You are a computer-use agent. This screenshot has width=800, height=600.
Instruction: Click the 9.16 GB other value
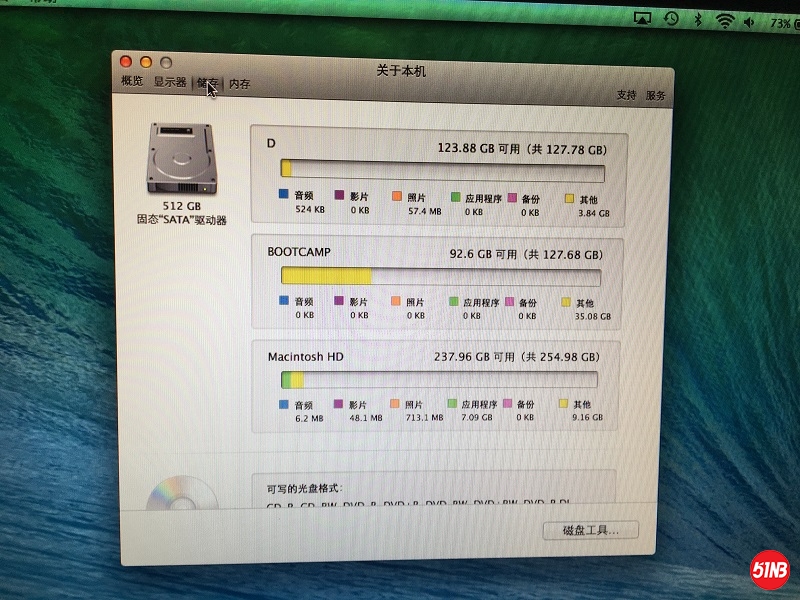587,417
